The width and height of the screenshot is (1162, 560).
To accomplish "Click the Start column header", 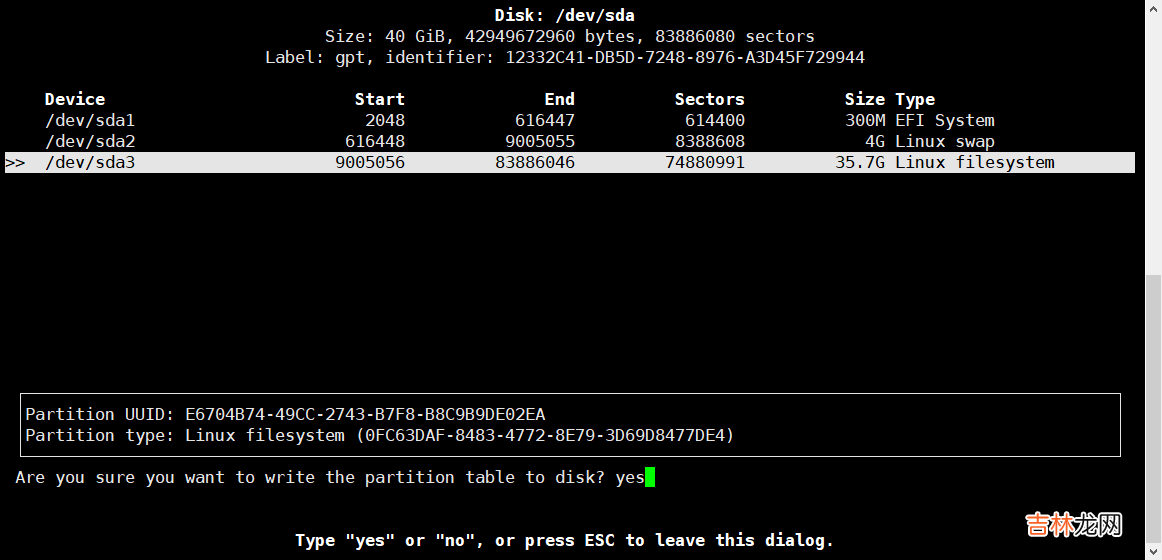I will (x=379, y=99).
